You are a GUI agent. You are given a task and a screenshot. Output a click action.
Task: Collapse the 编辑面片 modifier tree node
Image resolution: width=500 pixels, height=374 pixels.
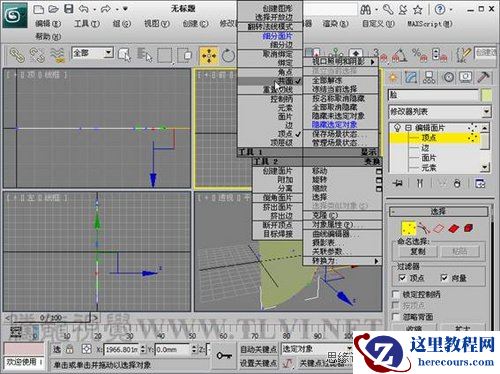(408, 128)
